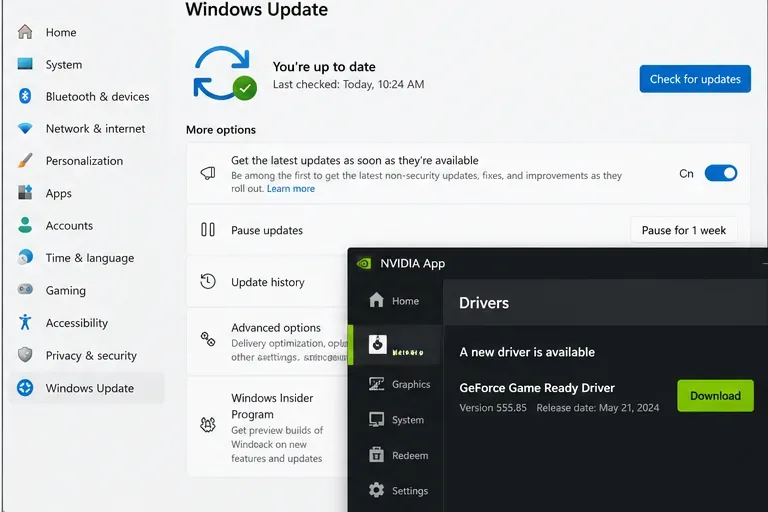This screenshot has width=768, height=512.
Task: Select Graphics label in NVIDIA App sidebar
Action: point(411,384)
